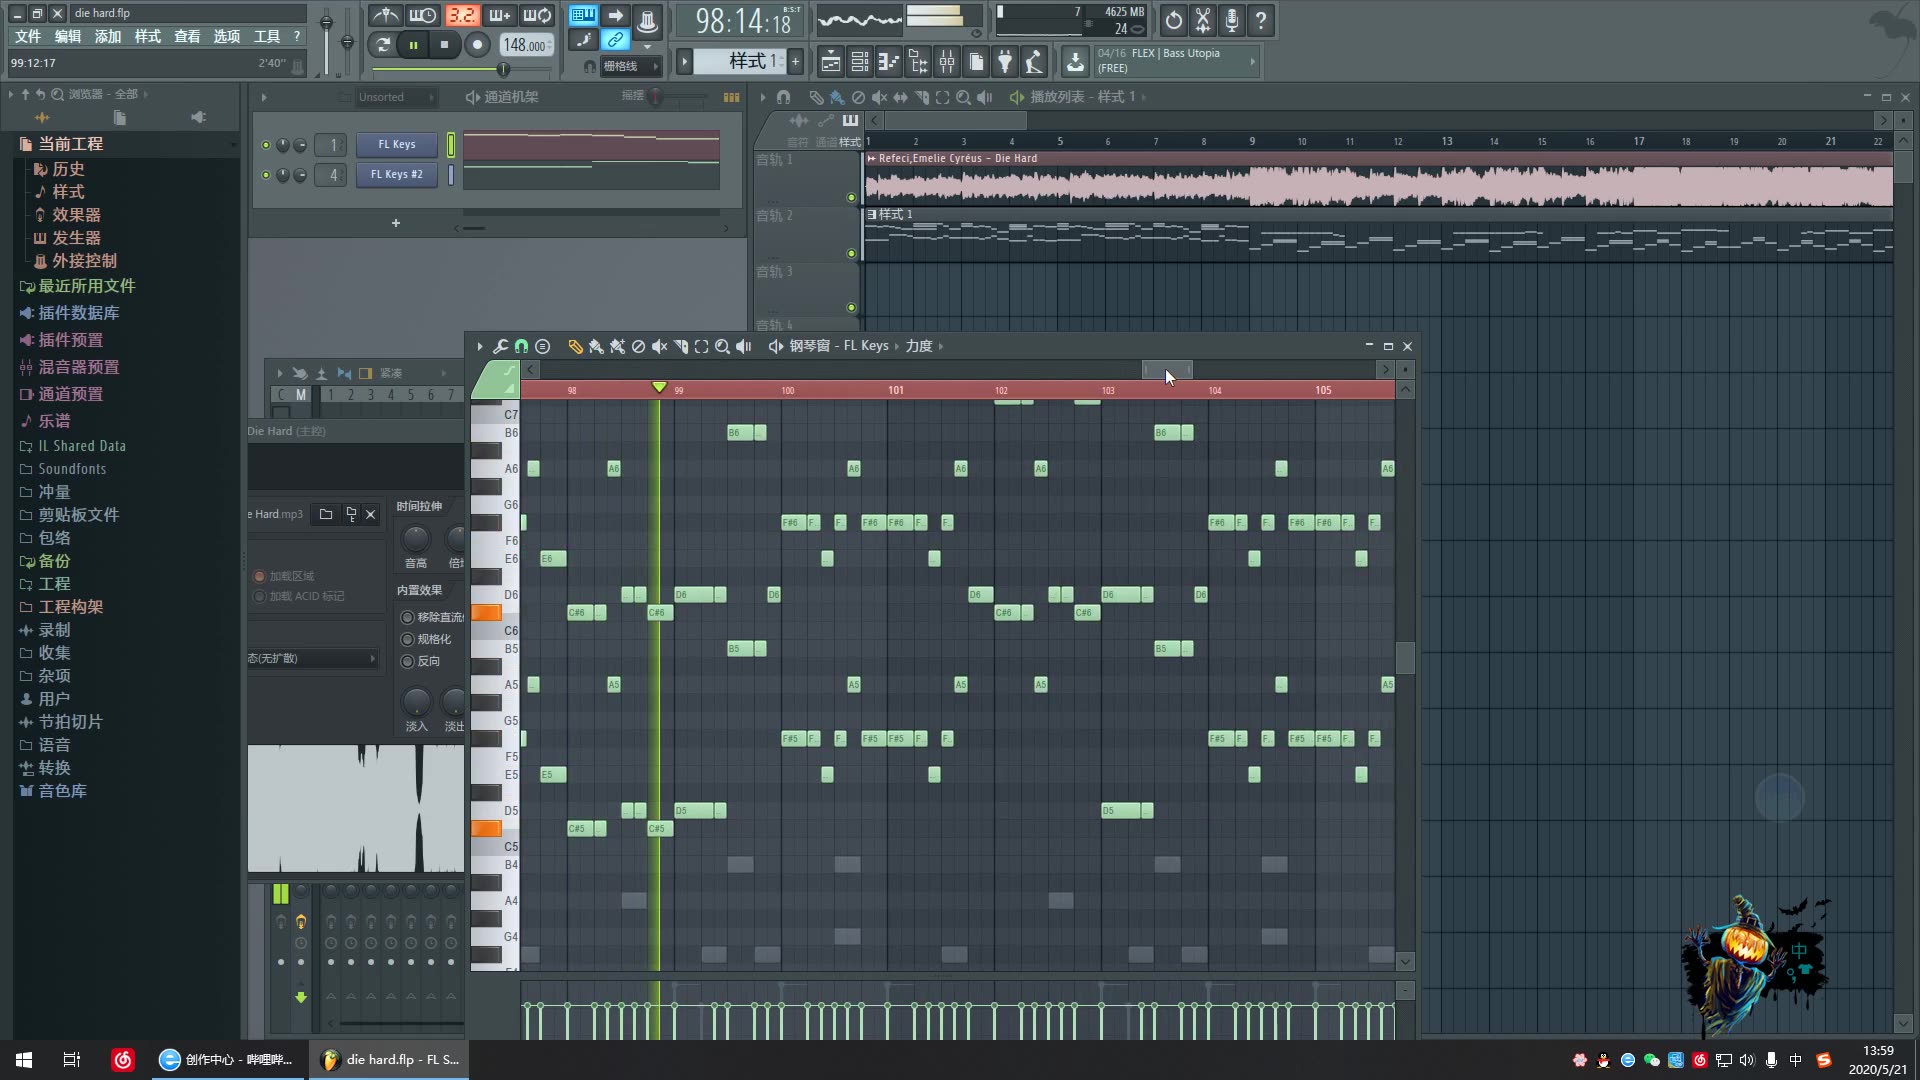This screenshot has height=1080, width=1920.
Task: Stop playback with the stop button
Action: coord(444,44)
